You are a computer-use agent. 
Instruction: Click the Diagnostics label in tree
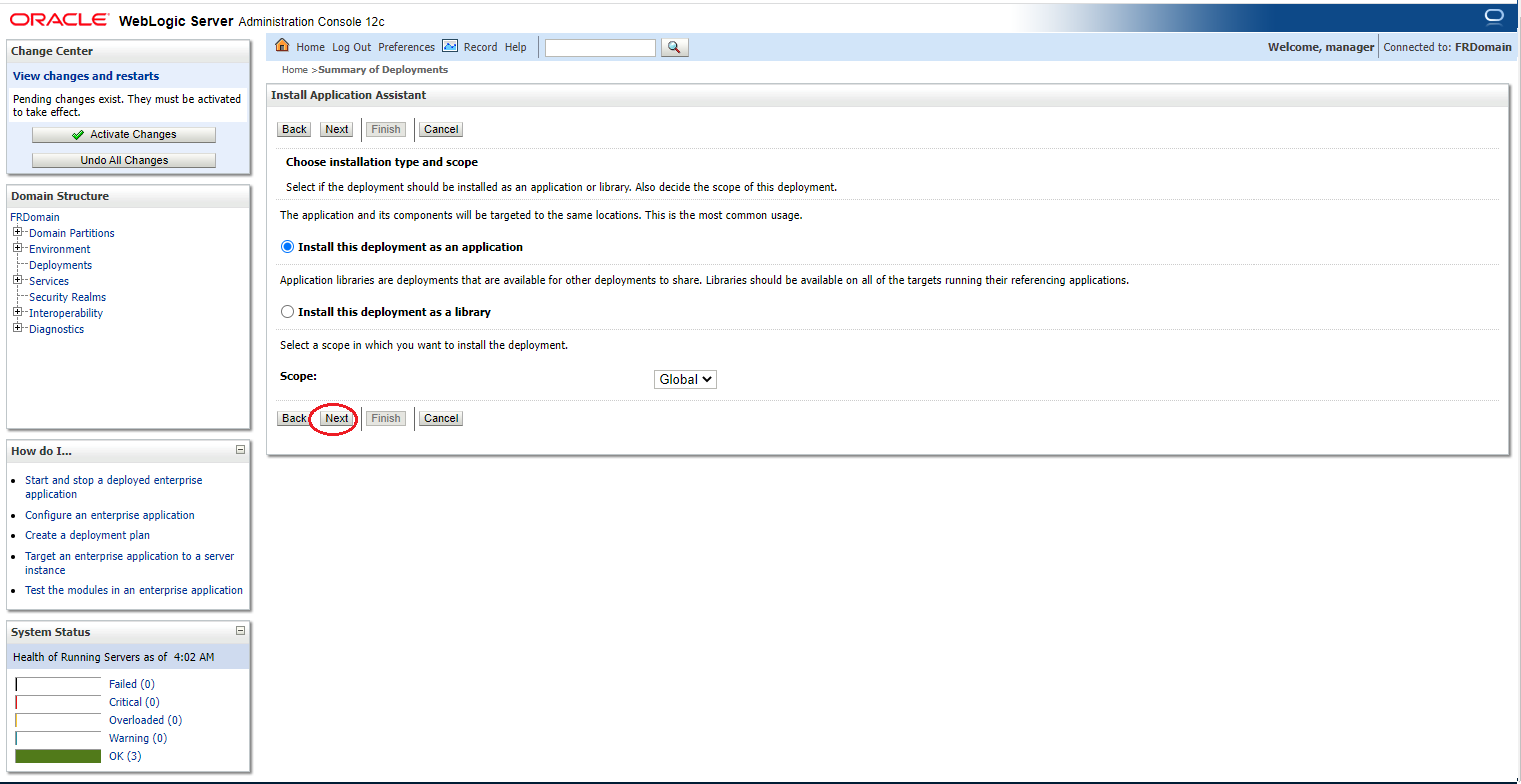pyautogui.click(x=57, y=329)
